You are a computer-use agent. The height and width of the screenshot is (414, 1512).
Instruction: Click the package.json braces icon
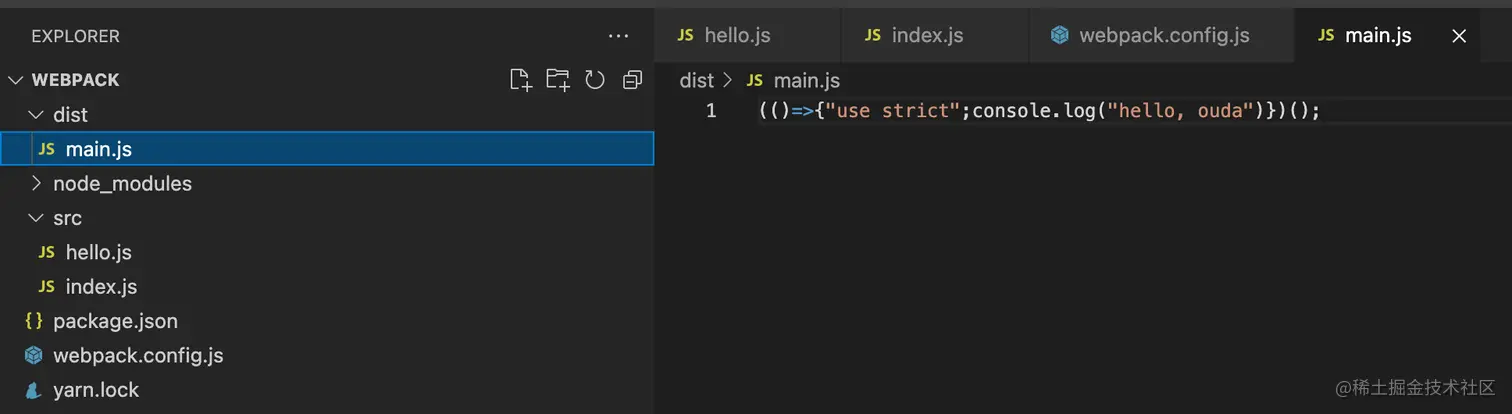[x=34, y=321]
